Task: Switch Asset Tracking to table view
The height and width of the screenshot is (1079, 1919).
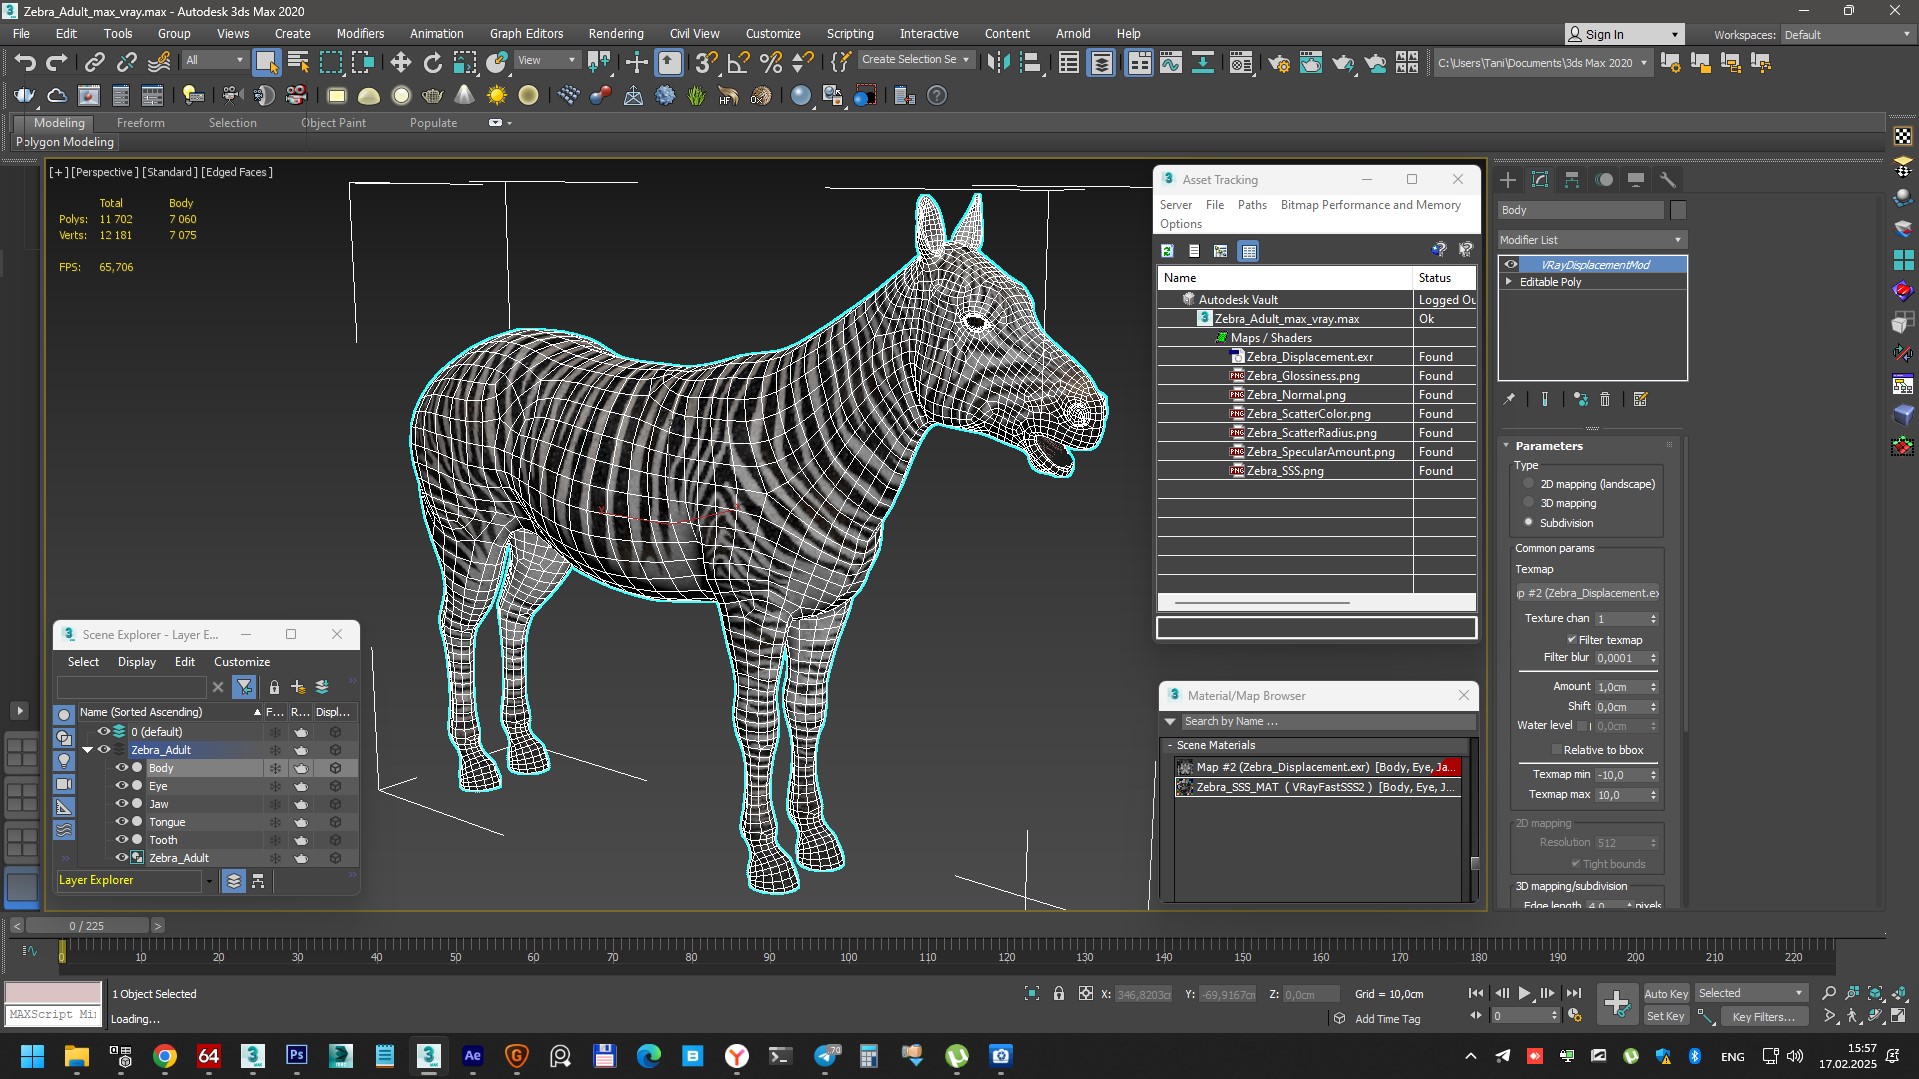Action: (1249, 251)
